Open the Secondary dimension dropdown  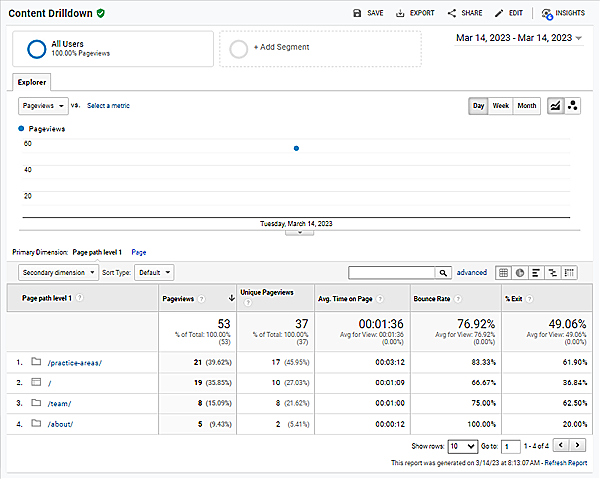click(x=58, y=273)
